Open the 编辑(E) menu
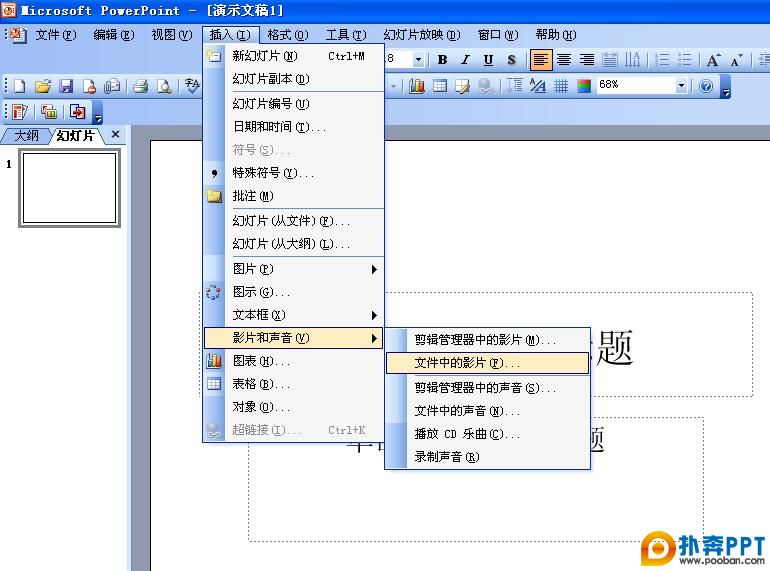The width and height of the screenshot is (770, 571). (x=113, y=35)
